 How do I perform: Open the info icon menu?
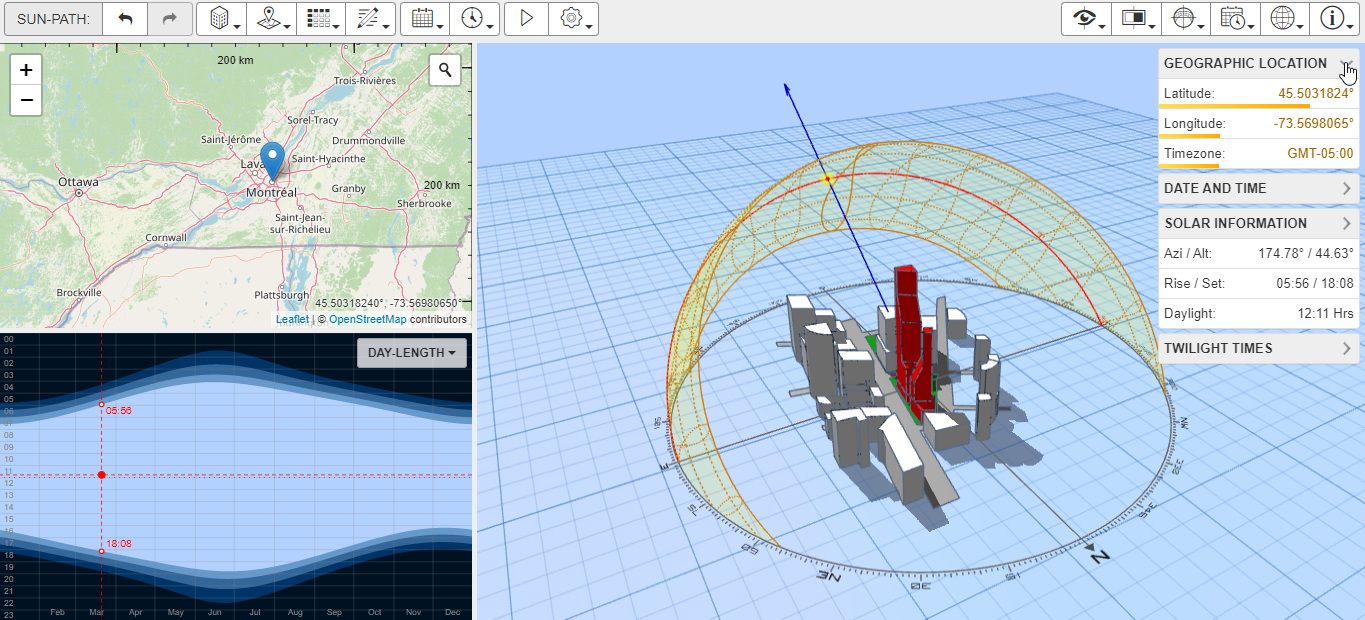click(x=1334, y=19)
